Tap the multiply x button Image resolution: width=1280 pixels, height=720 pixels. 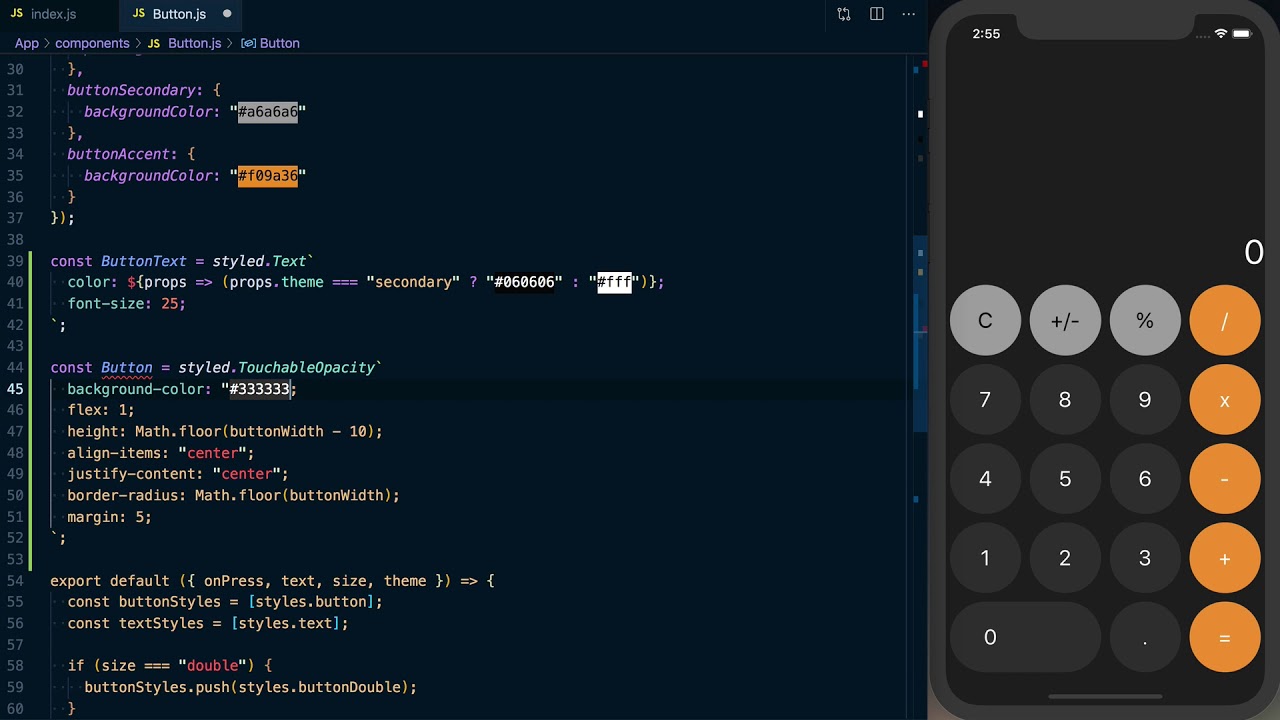[x=1225, y=400]
